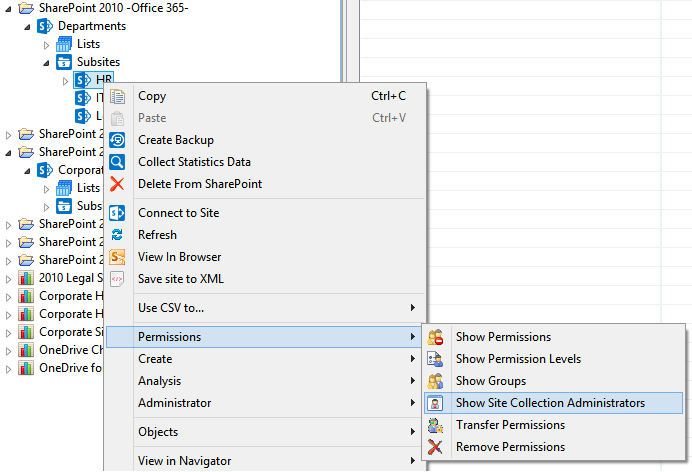Choose Collect Statistics Data
The width and height of the screenshot is (692, 472).
point(265,162)
